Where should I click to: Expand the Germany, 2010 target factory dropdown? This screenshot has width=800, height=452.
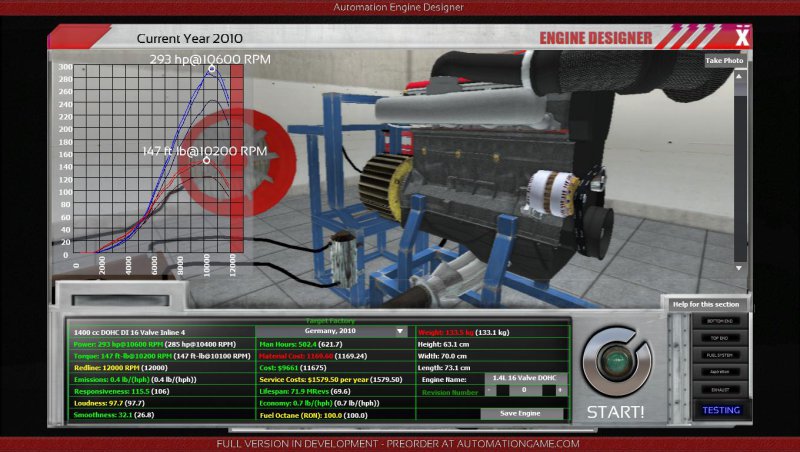[x=400, y=331]
